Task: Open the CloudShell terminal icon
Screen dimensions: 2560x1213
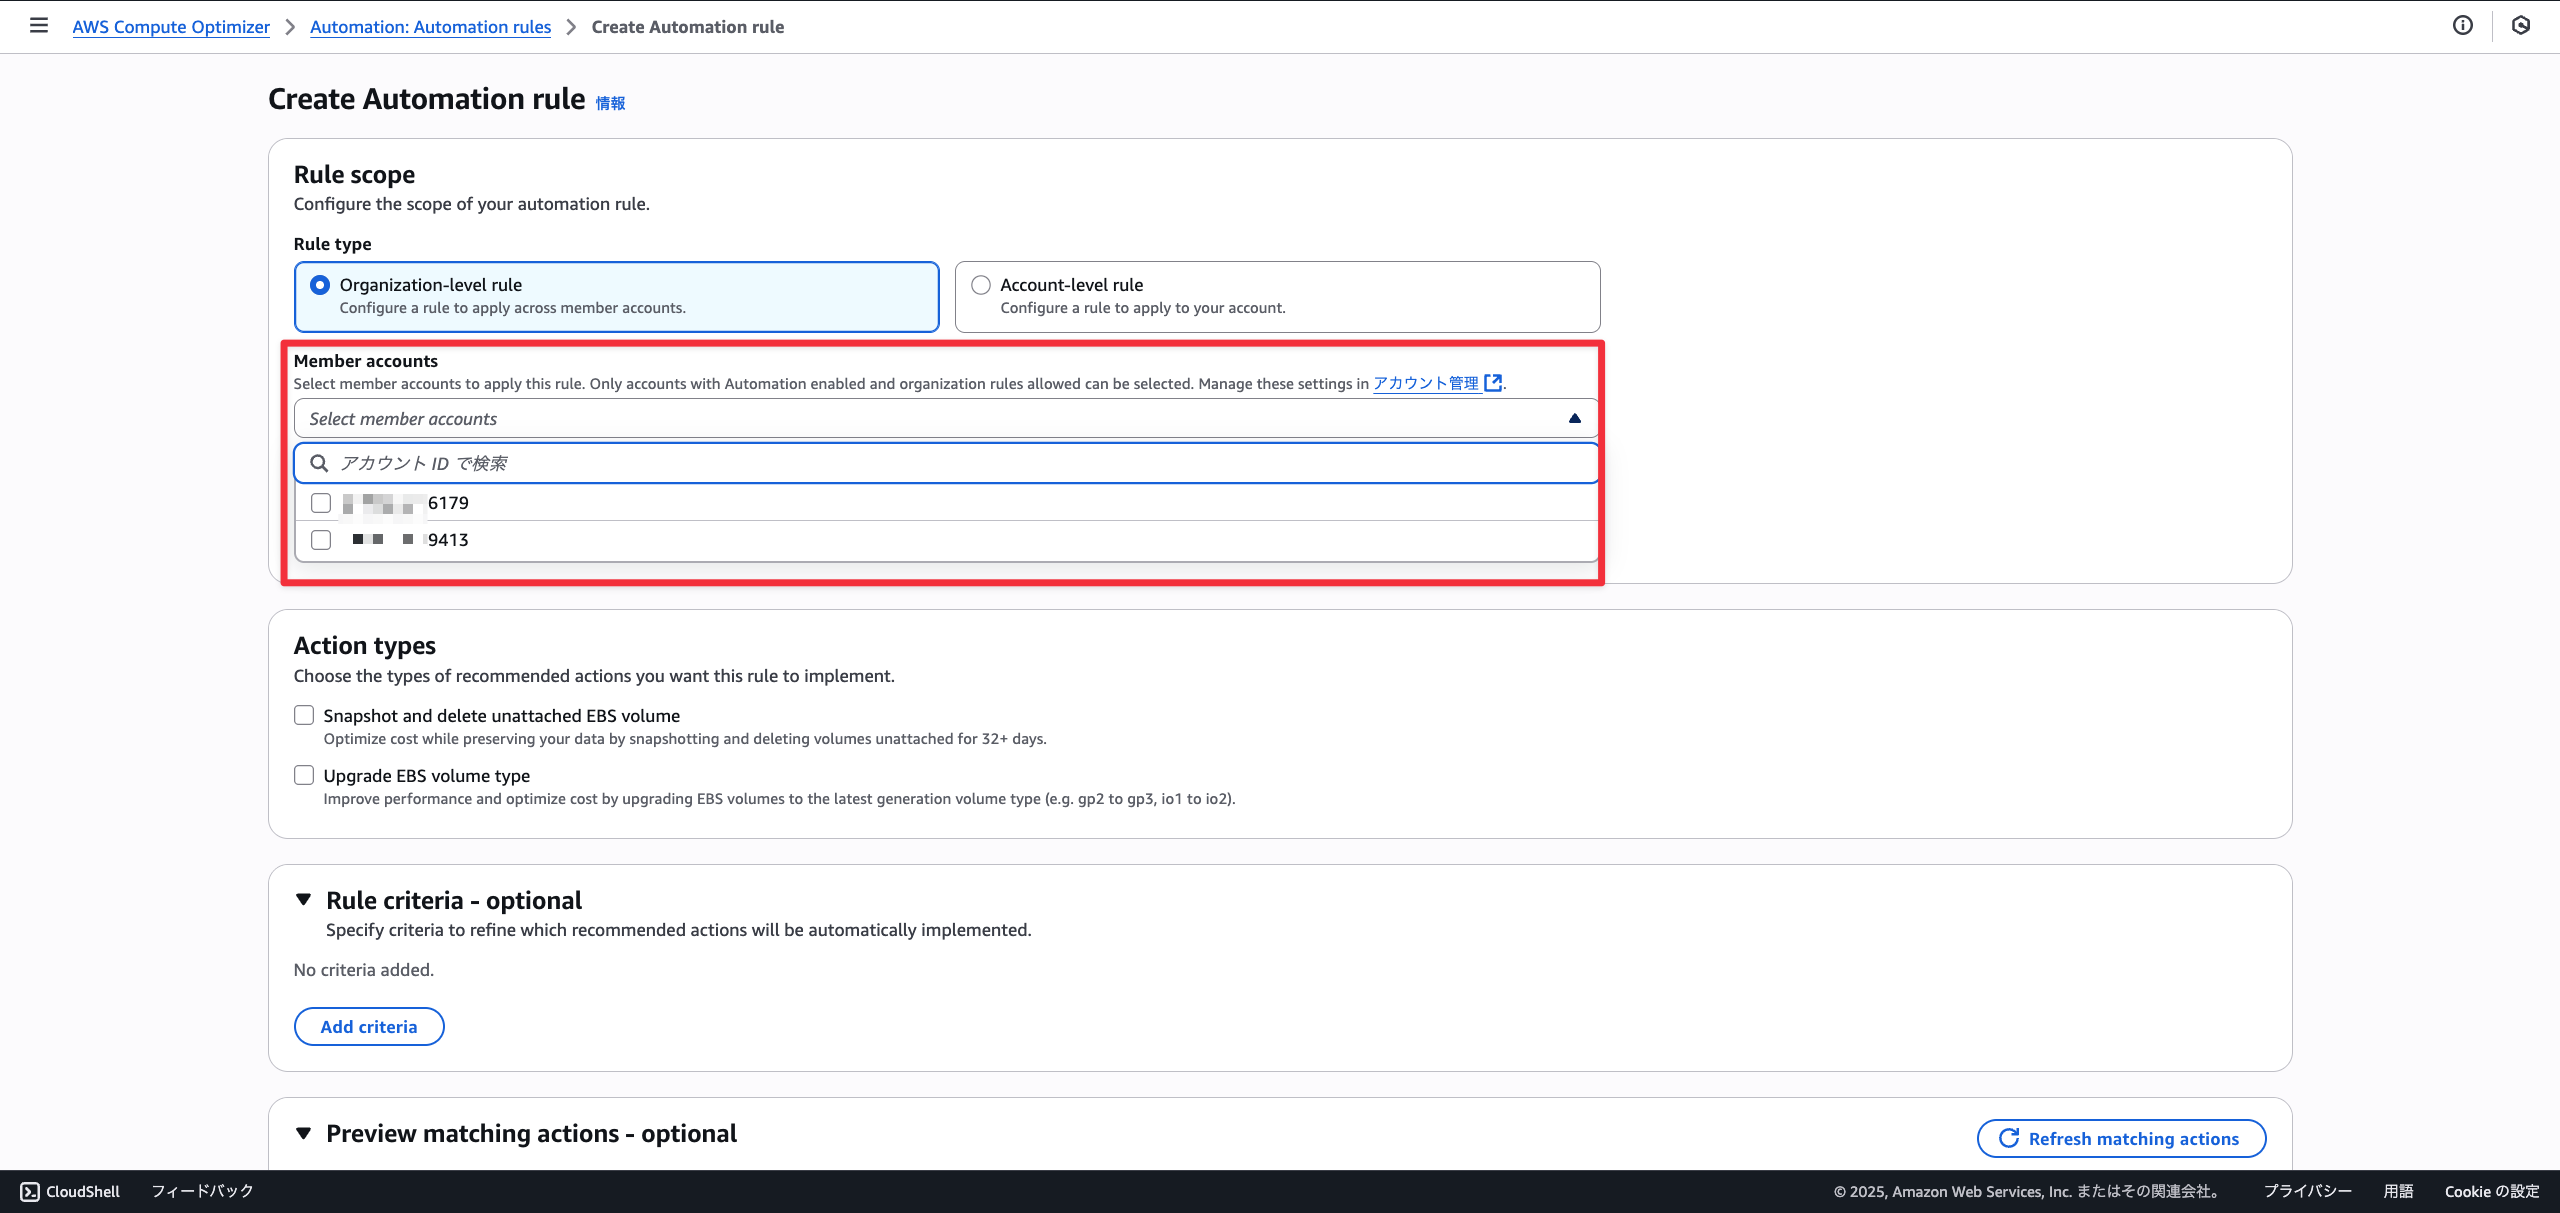Action: coord(30,1191)
